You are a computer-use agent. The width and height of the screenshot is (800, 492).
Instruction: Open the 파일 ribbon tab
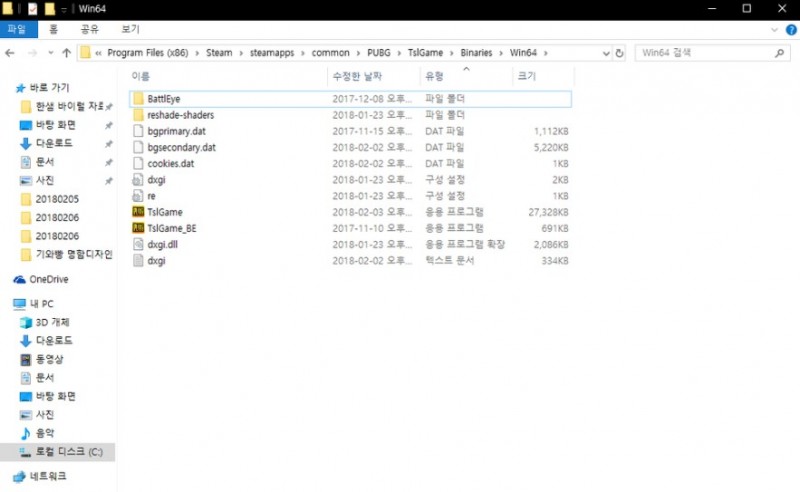tap(18, 29)
